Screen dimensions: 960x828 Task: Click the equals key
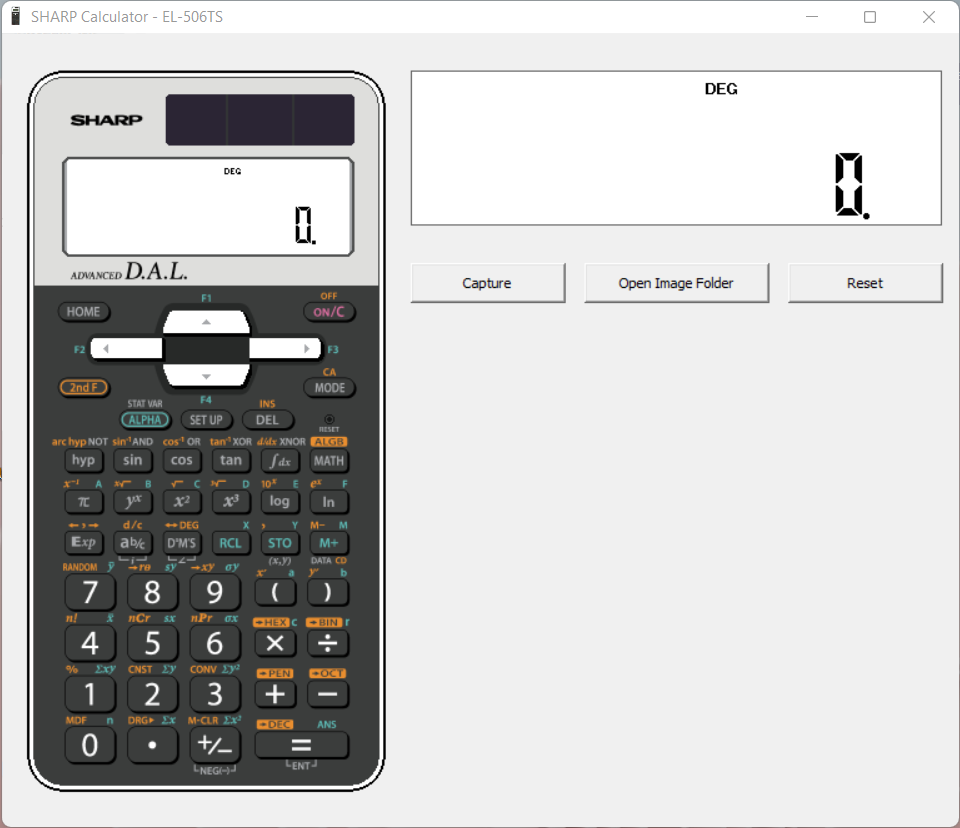tap(301, 745)
